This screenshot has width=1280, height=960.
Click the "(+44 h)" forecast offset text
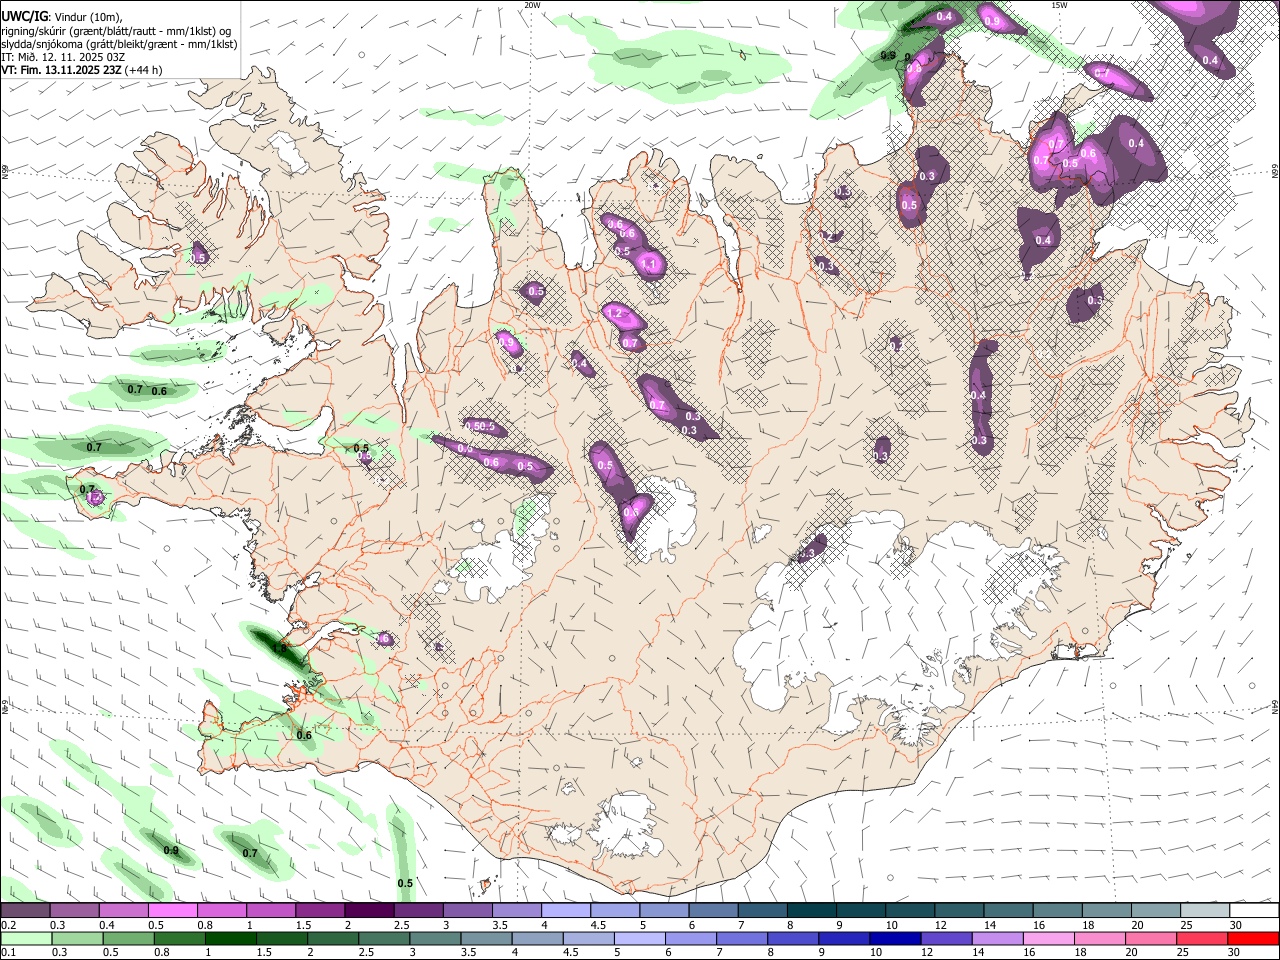[x=144, y=70]
